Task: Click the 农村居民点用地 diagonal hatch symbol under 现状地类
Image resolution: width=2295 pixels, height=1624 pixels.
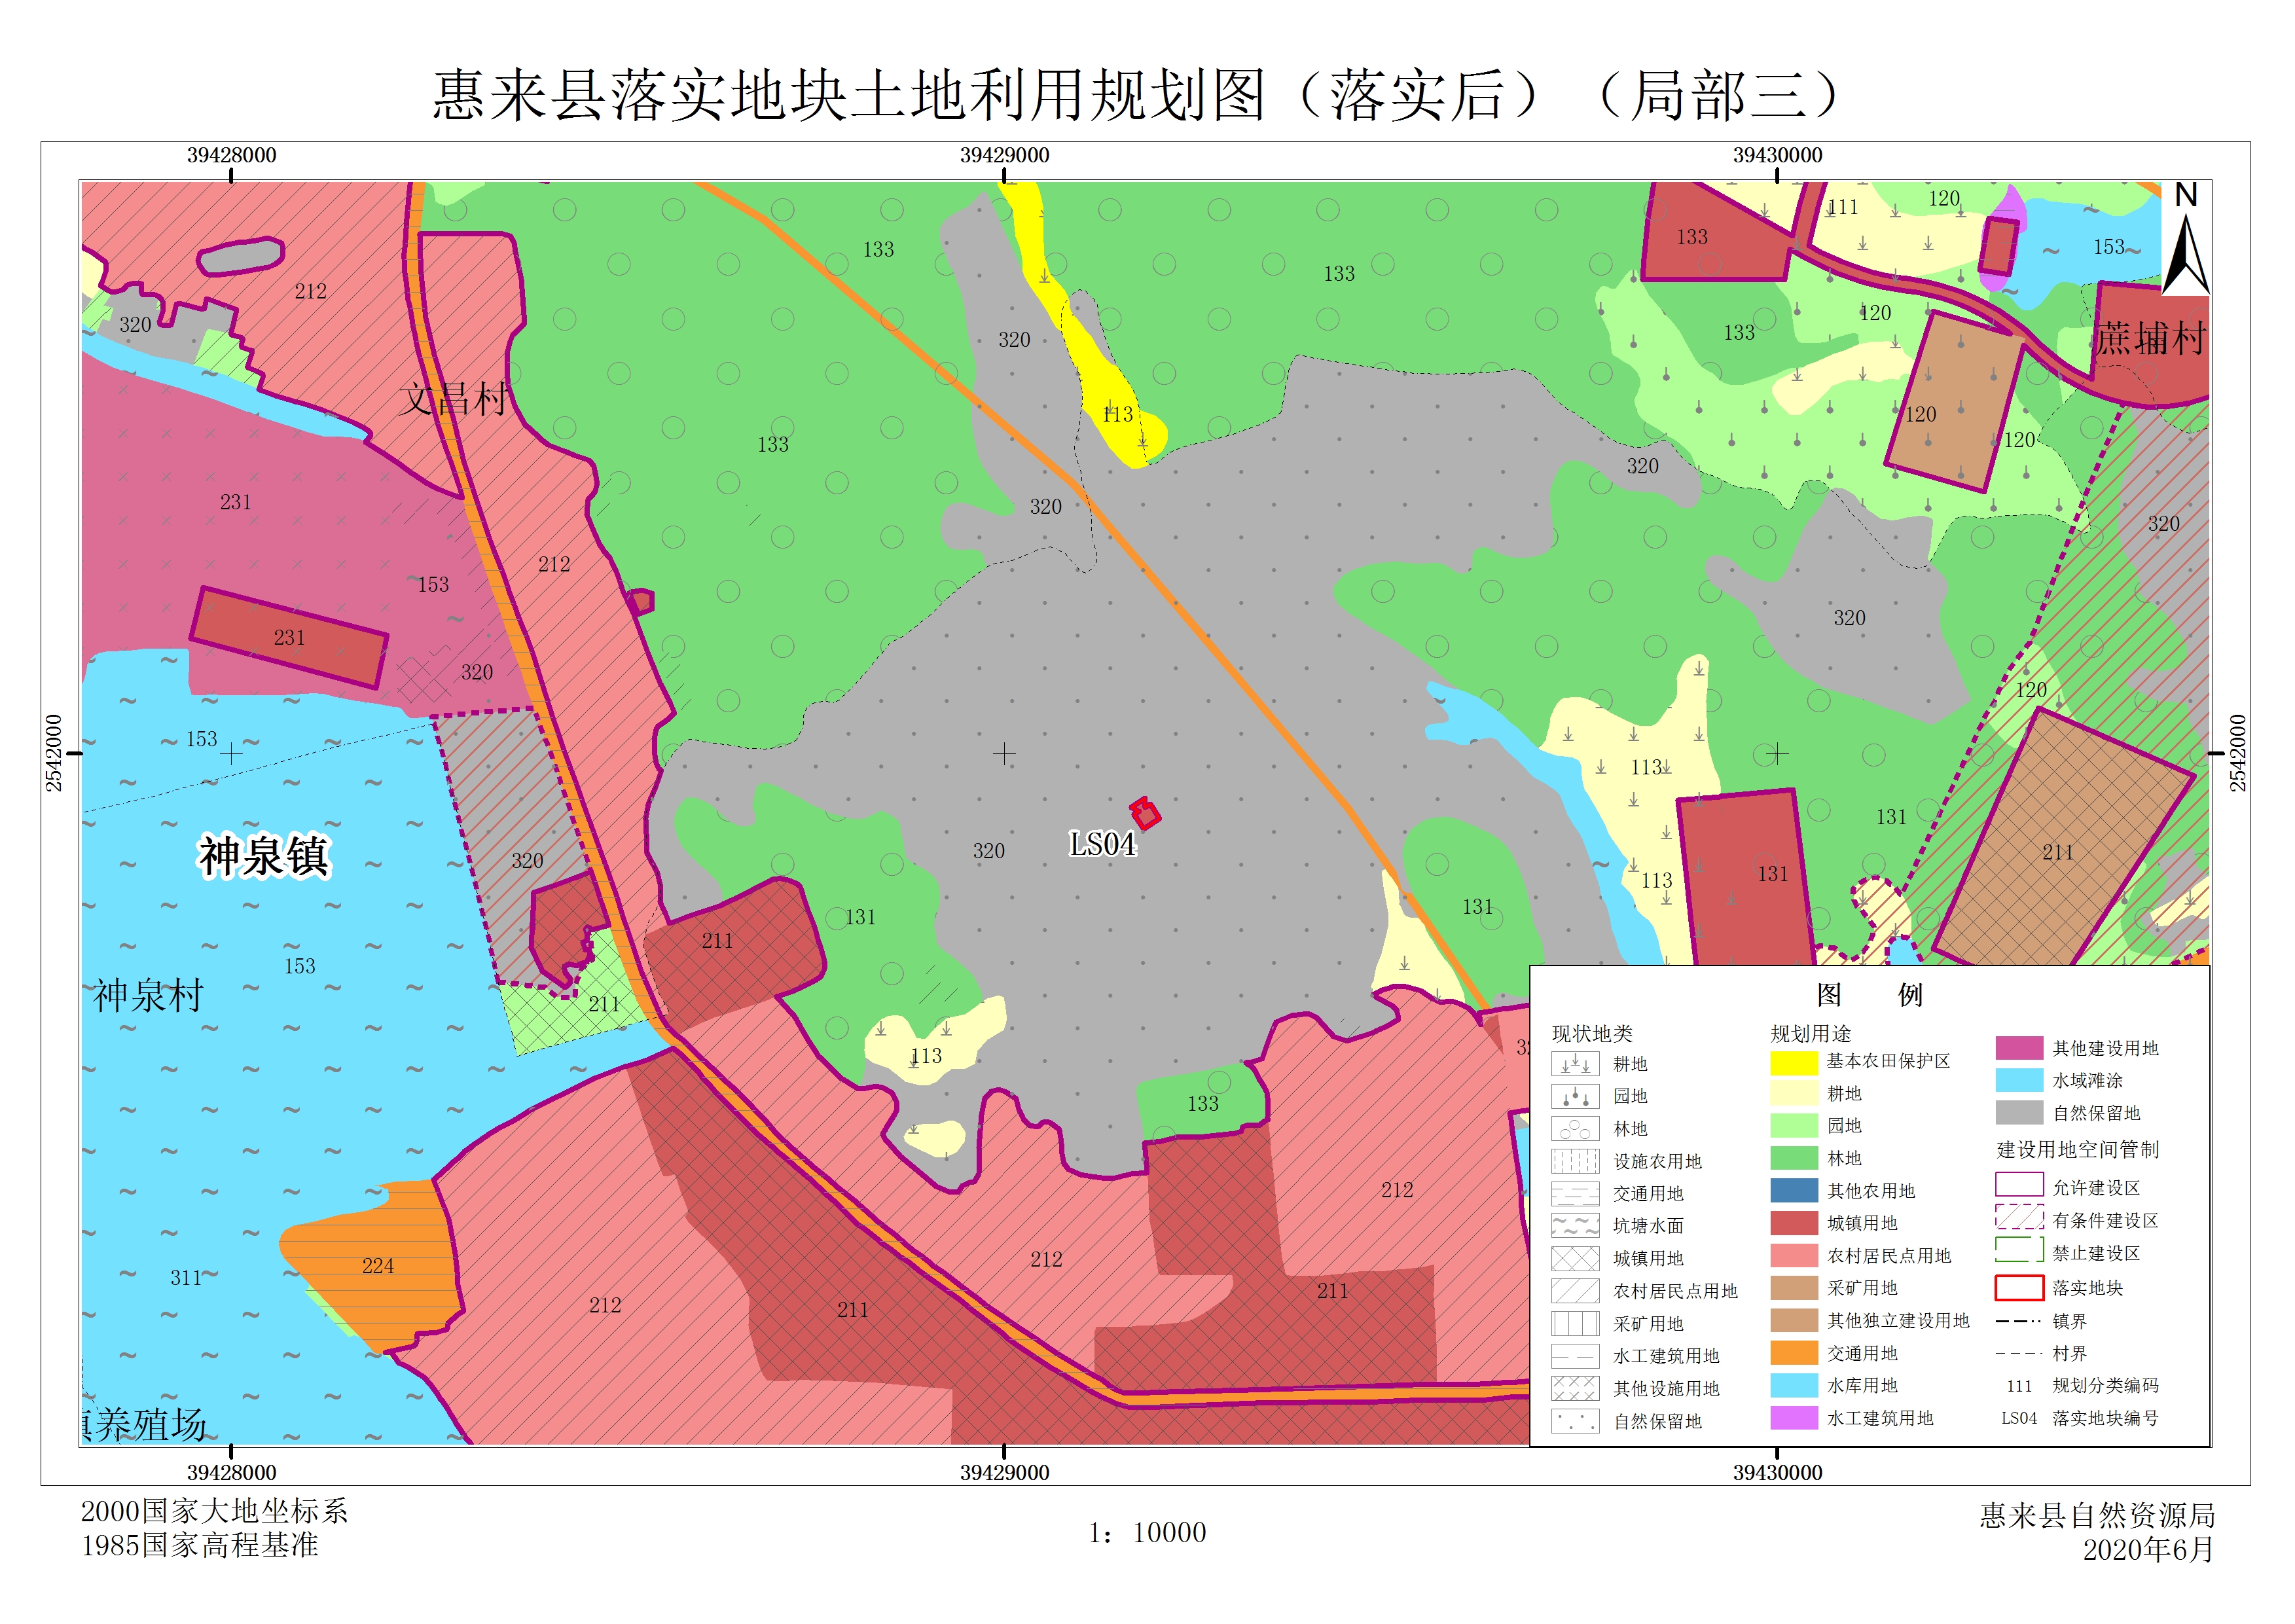Action: (x=1574, y=1291)
